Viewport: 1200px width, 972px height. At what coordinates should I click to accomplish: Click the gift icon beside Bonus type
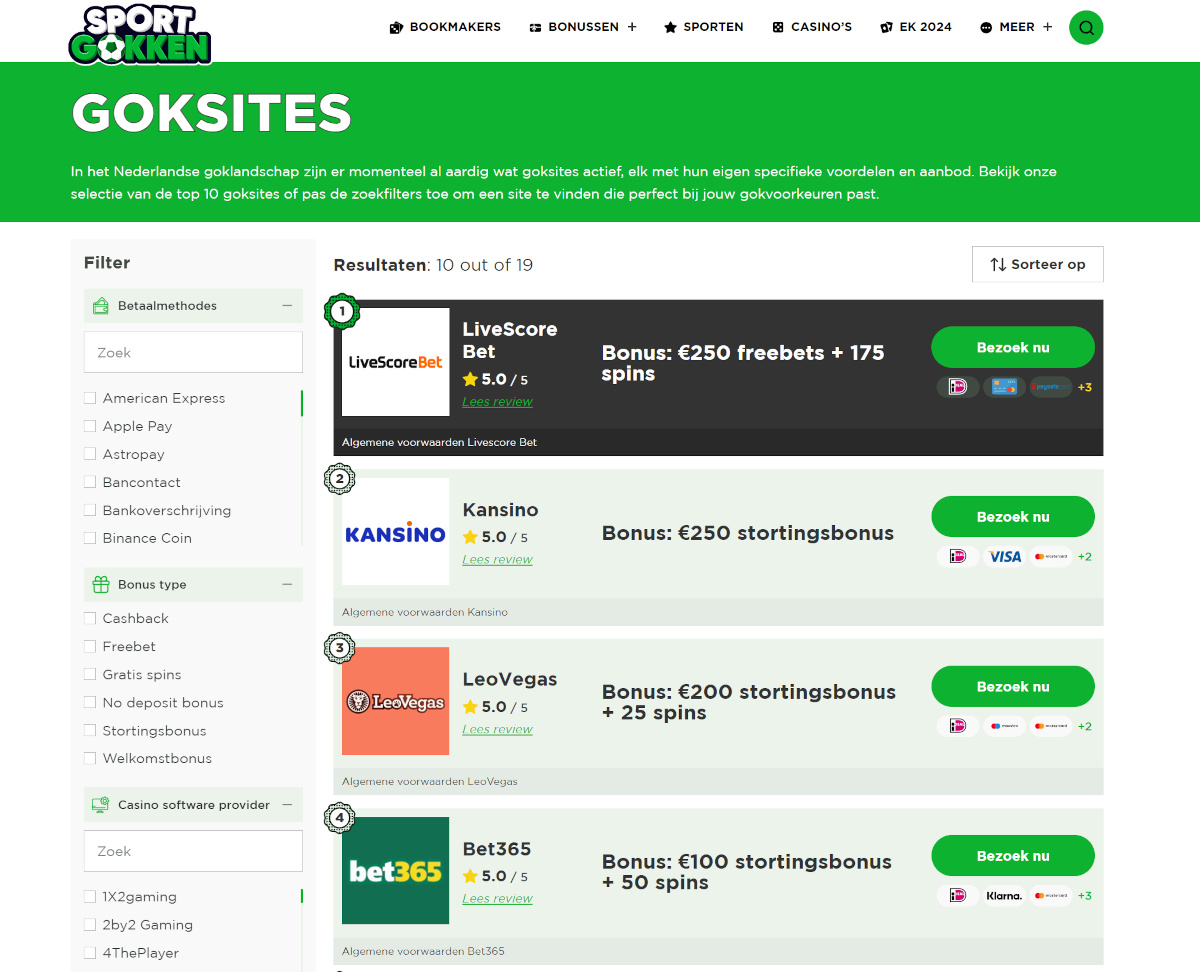[100, 583]
